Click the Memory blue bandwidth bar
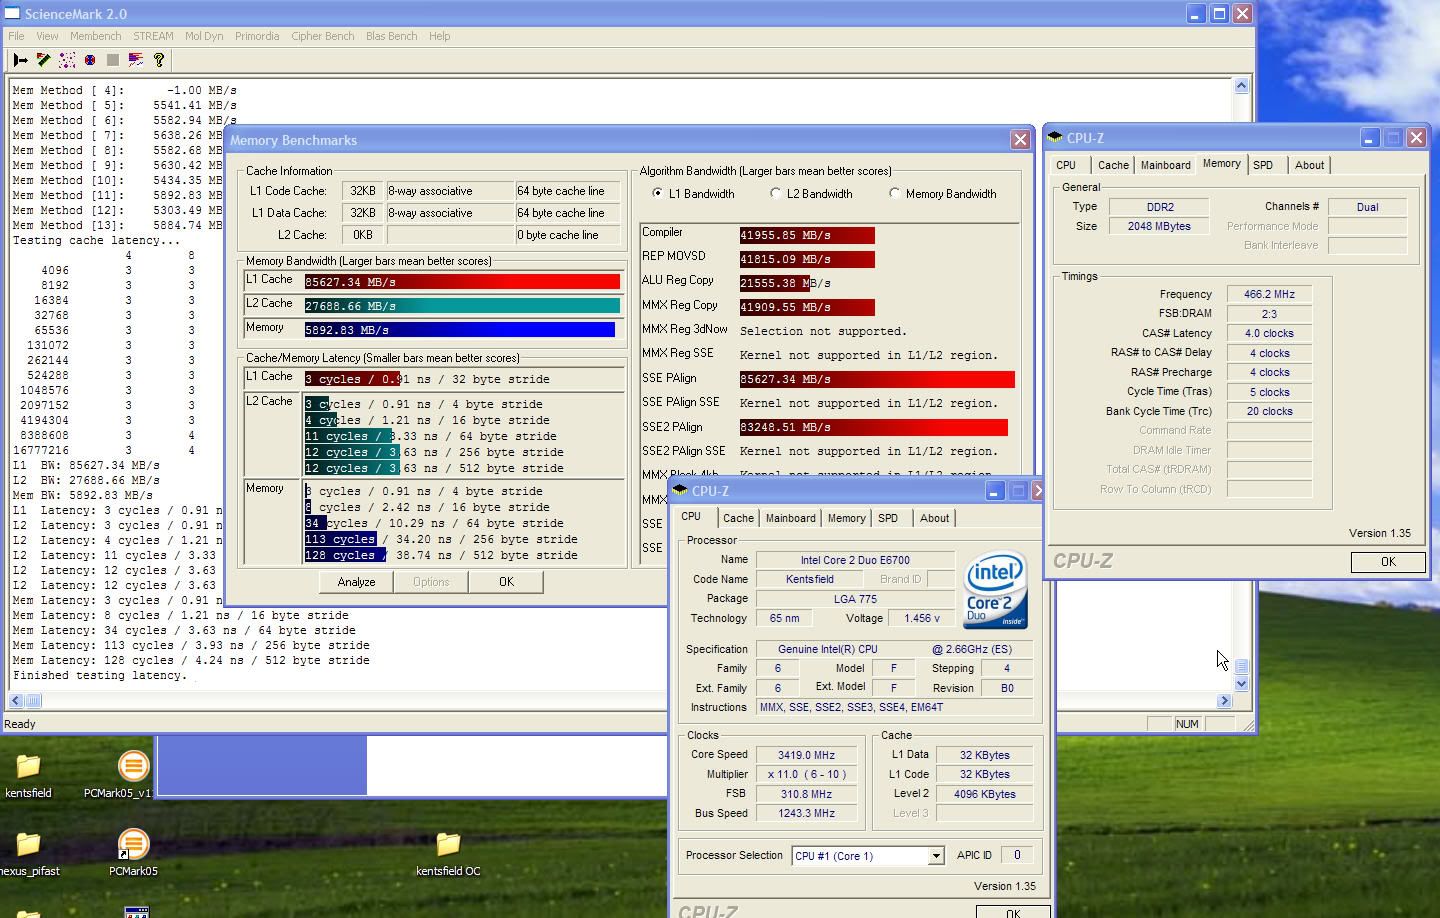This screenshot has width=1440, height=918. pyautogui.click(x=459, y=330)
